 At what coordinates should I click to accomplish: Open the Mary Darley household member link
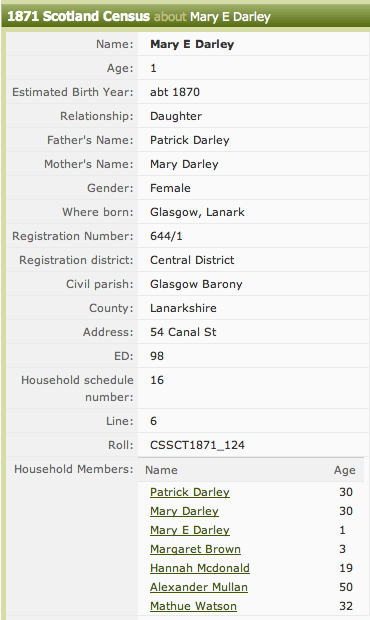(x=184, y=511)
